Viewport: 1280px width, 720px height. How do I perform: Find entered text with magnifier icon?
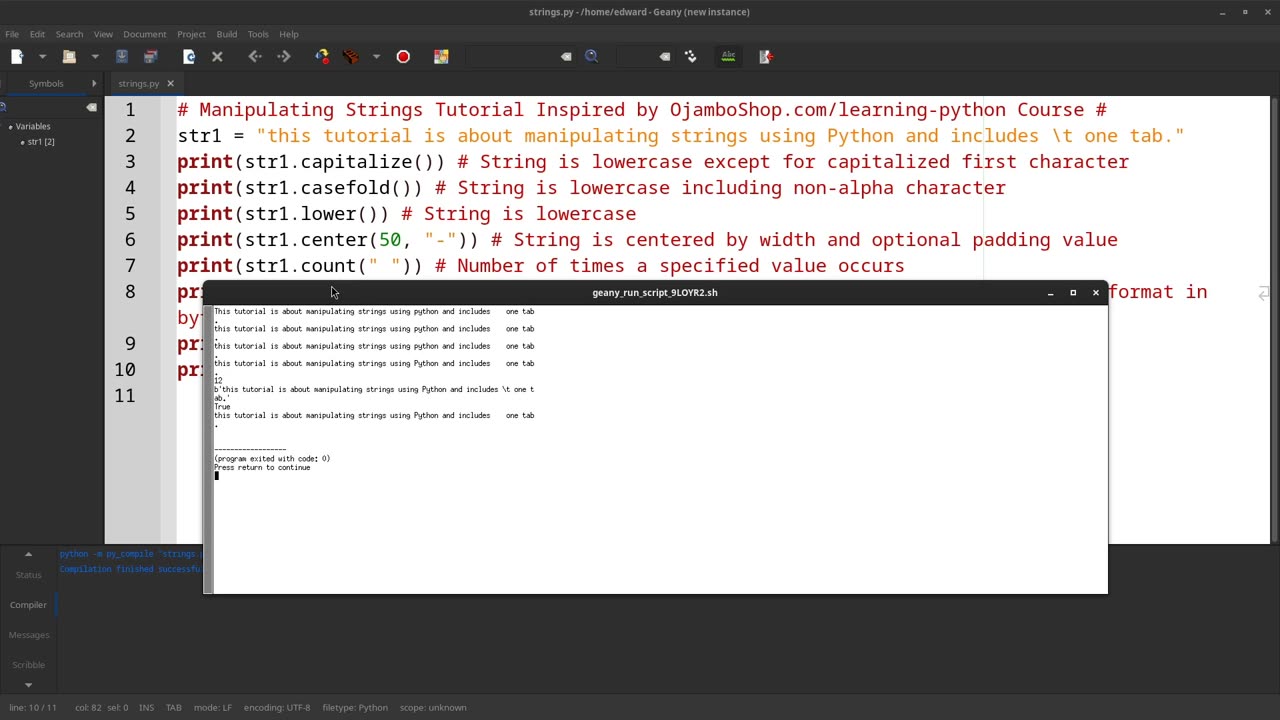point(592,57)
